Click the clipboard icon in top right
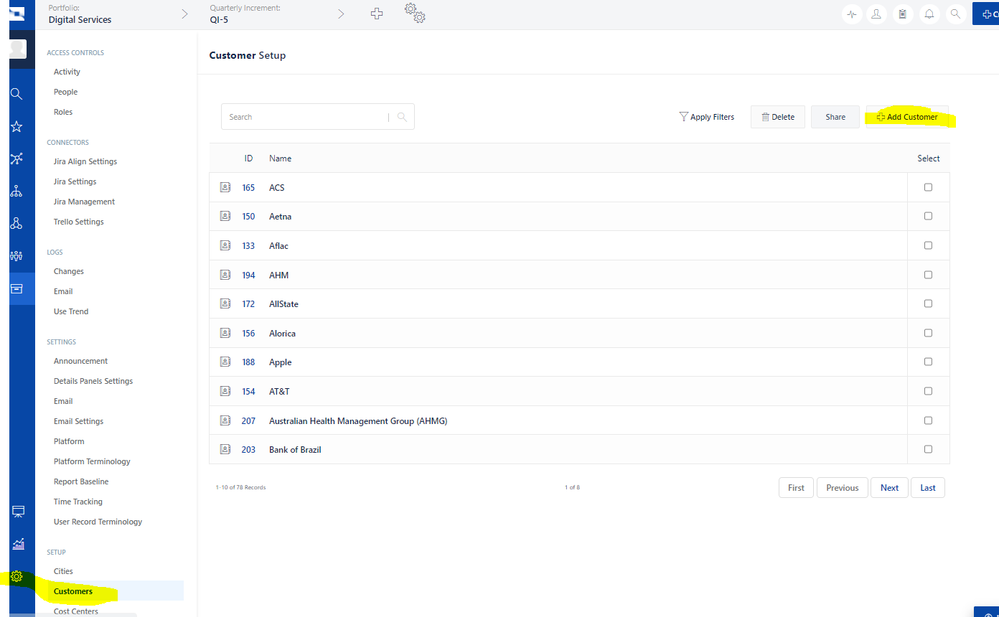This screenshot has width=999, height=617. point(903,13)
